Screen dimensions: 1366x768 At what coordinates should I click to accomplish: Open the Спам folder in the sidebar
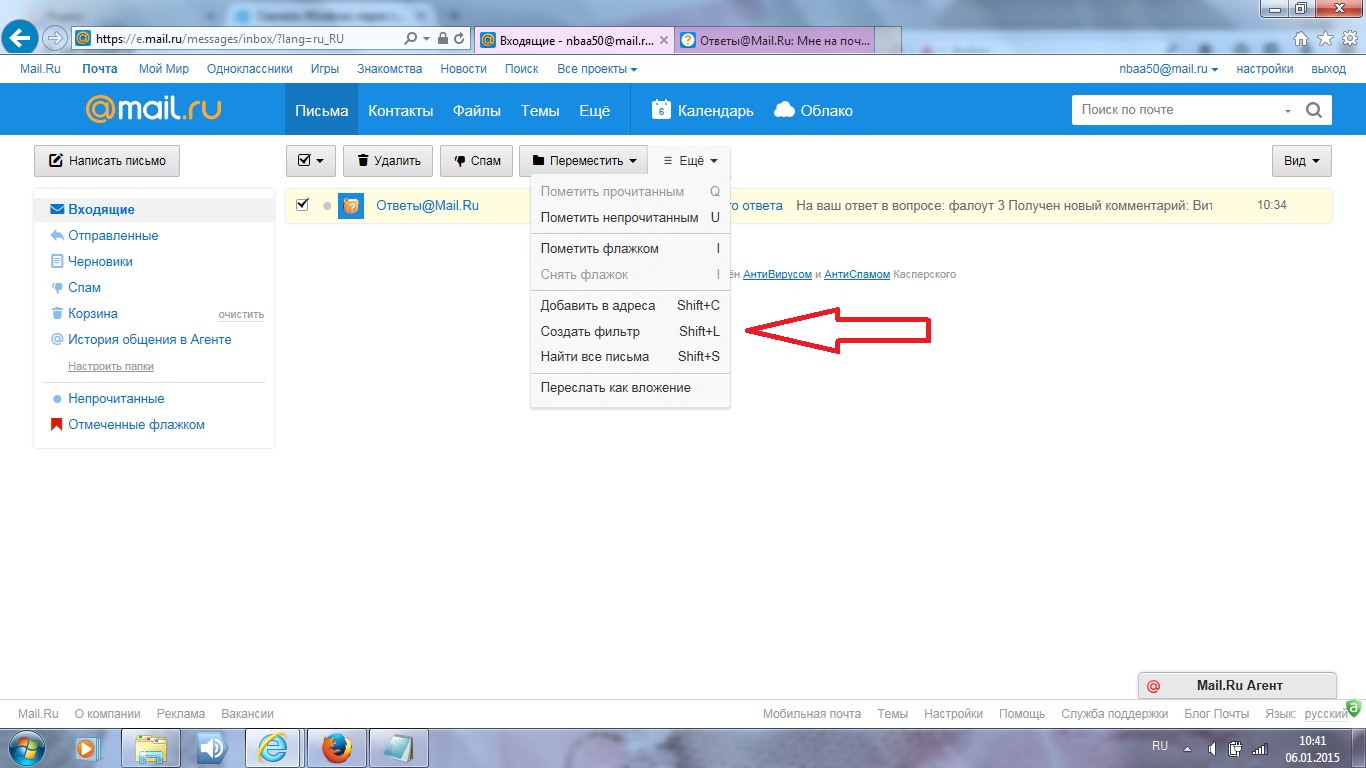[84, 288]
